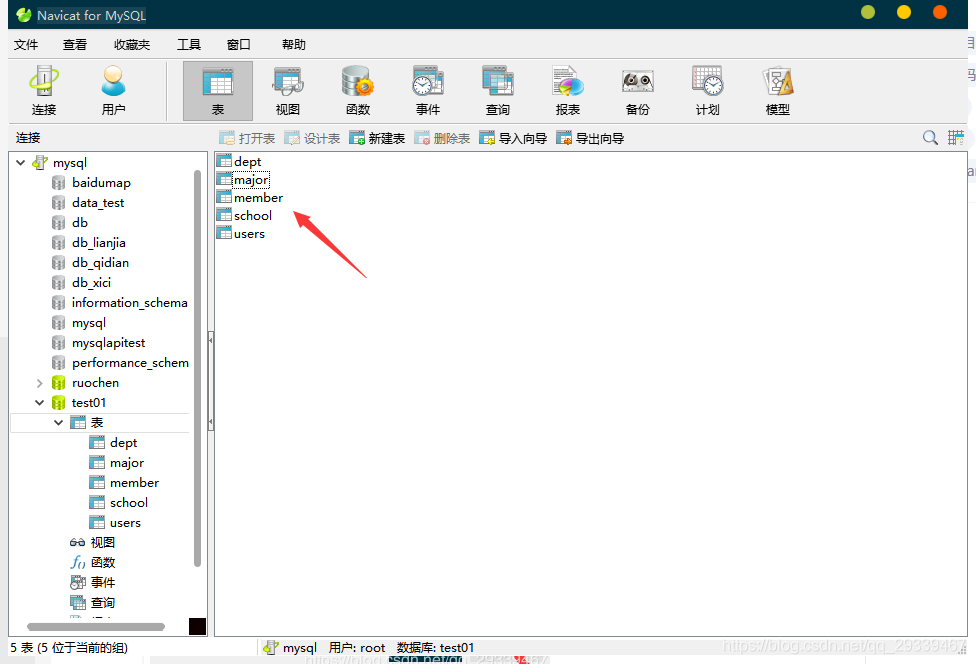This screenshot has height=664, width=976.
Task: Click the ruochen database icon
Action: coord(59,383)
